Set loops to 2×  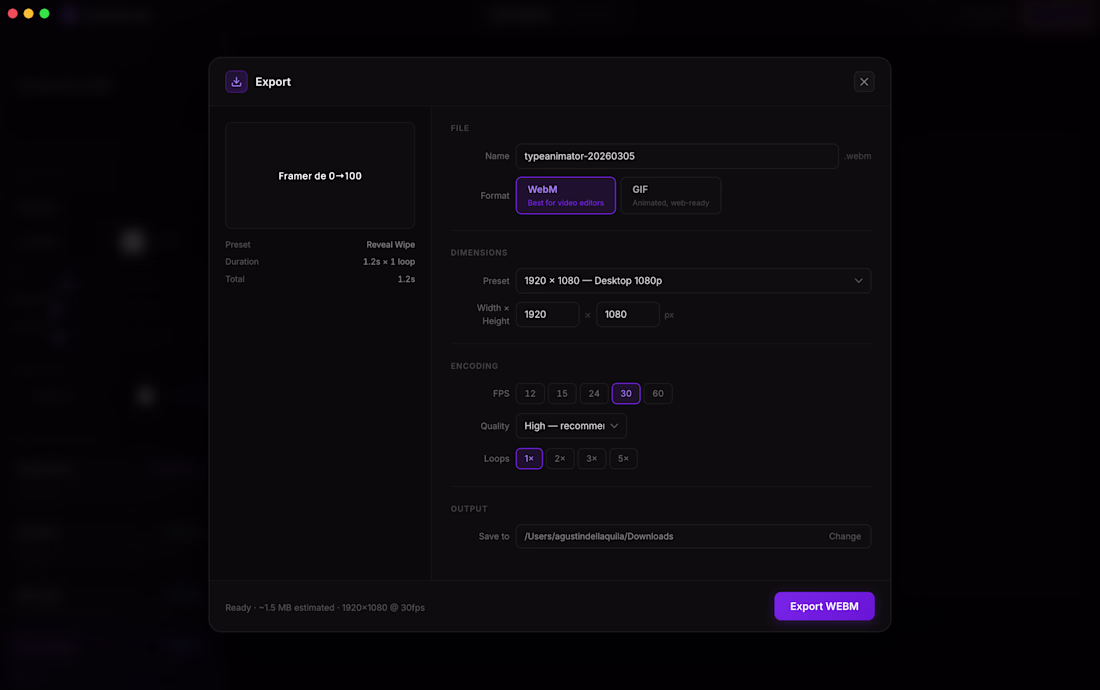(x=560, y=459)
